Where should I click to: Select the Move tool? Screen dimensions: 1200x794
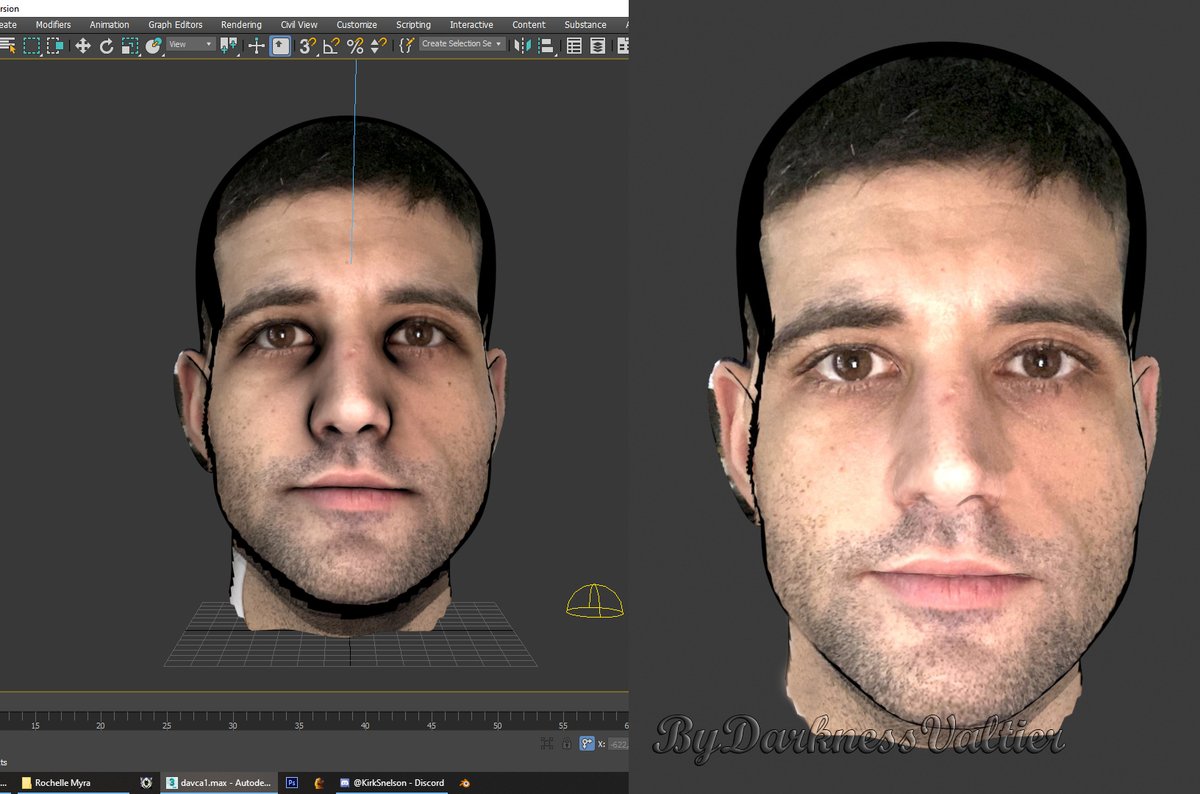[x=83, y=45]
